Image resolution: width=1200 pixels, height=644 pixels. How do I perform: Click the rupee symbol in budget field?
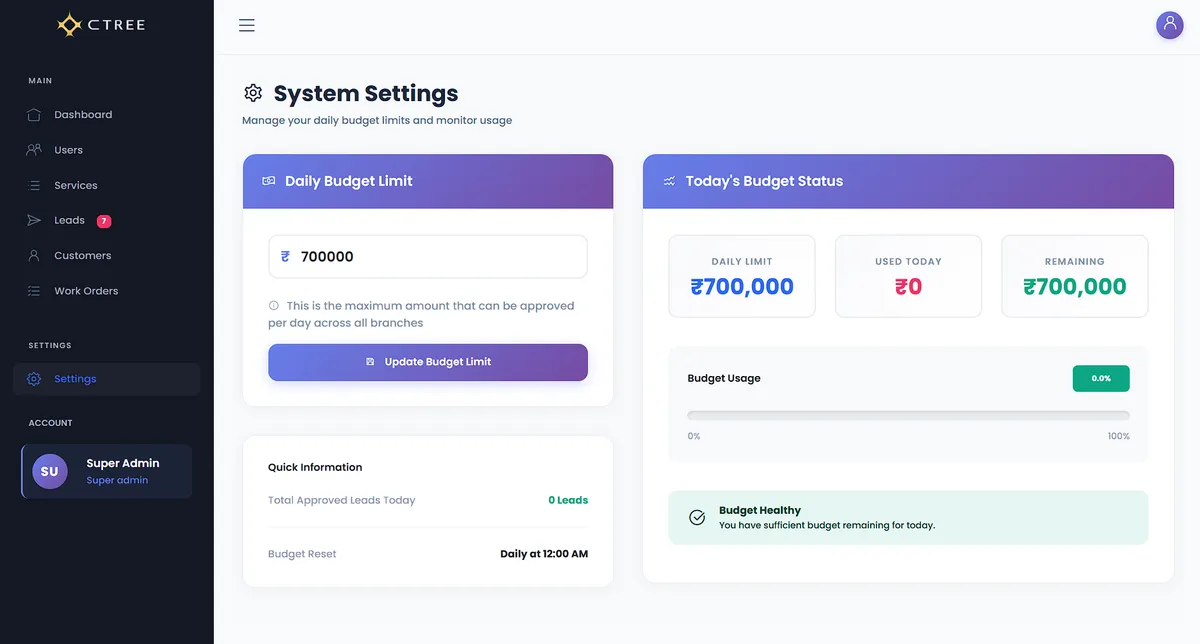pos(285,256)
